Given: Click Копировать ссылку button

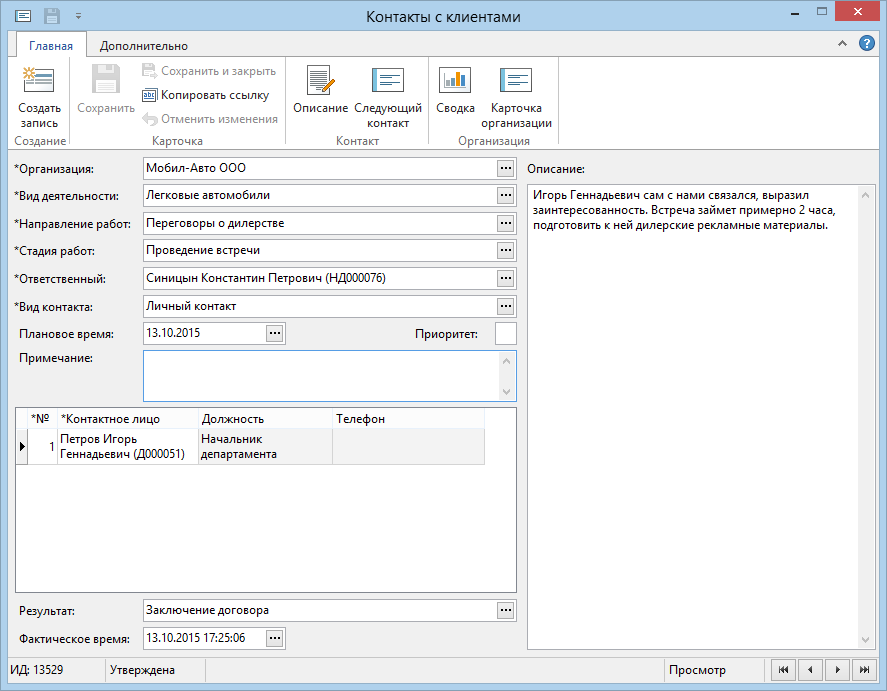Looking at the screenshot, I should click(206, 95).
